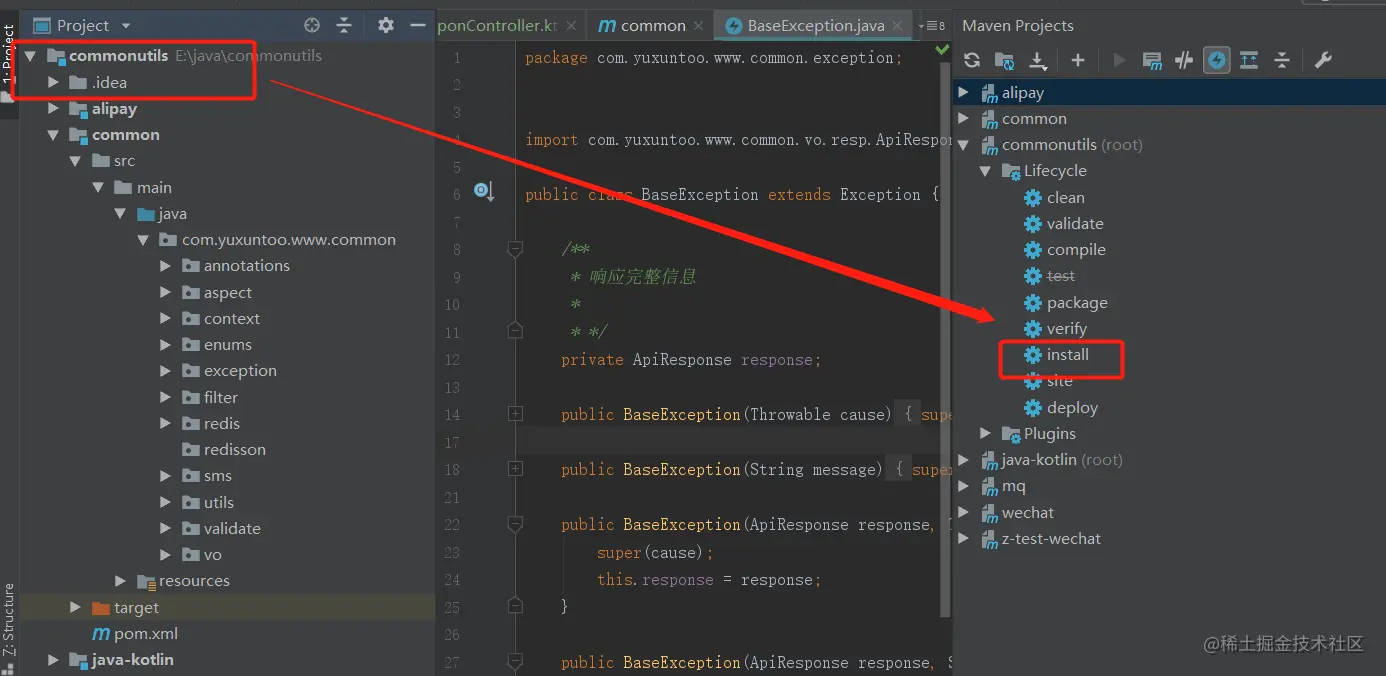Collapse all nodes in Maven Projects panel
The image size is (1386, 676).
tap(1282, 60)
